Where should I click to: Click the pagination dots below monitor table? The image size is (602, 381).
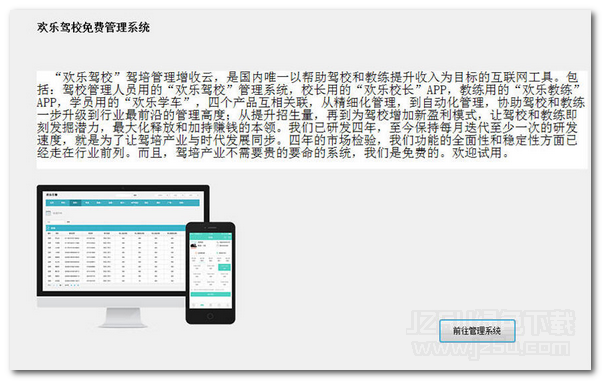point(64,285)
